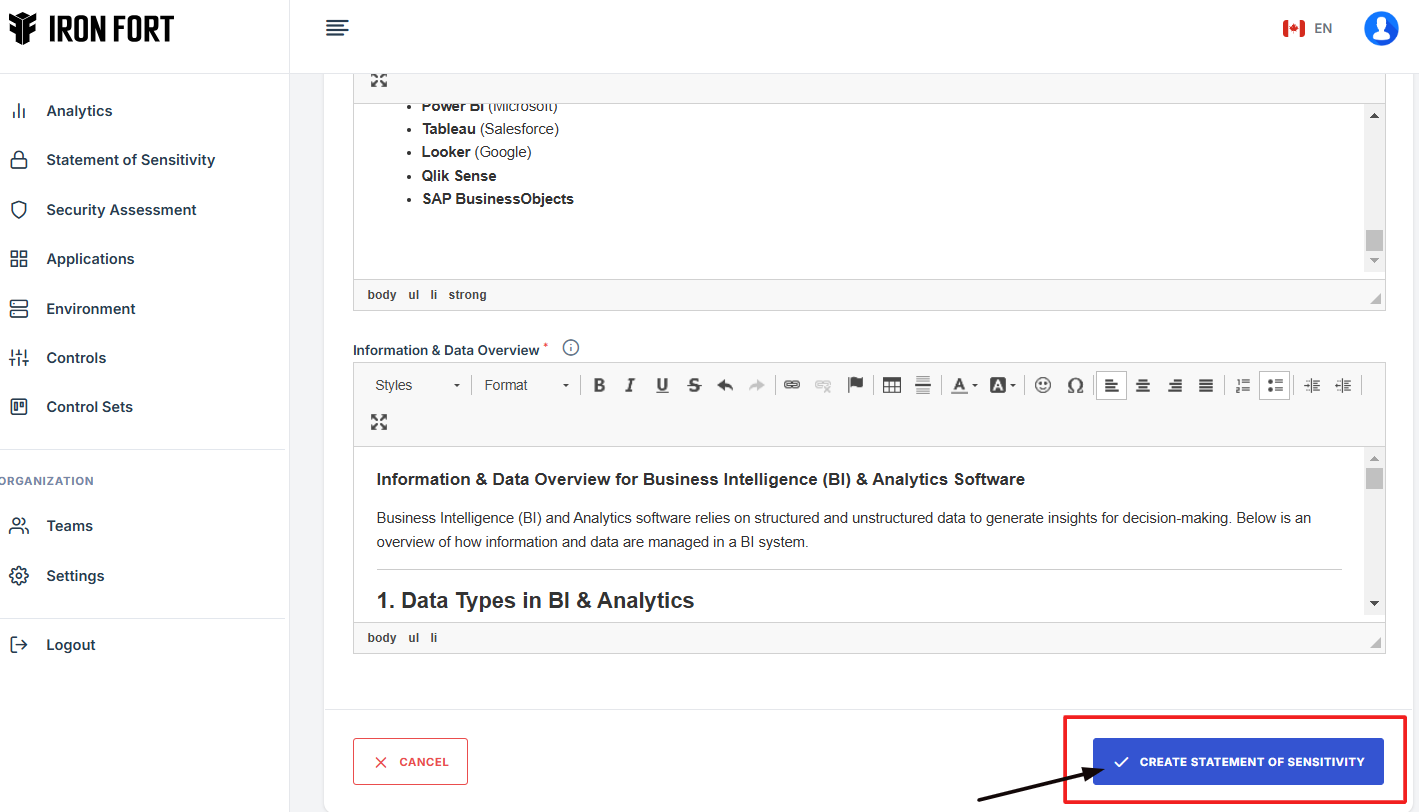
Task: Insert a table using the table icon
Action: [892, 385]
